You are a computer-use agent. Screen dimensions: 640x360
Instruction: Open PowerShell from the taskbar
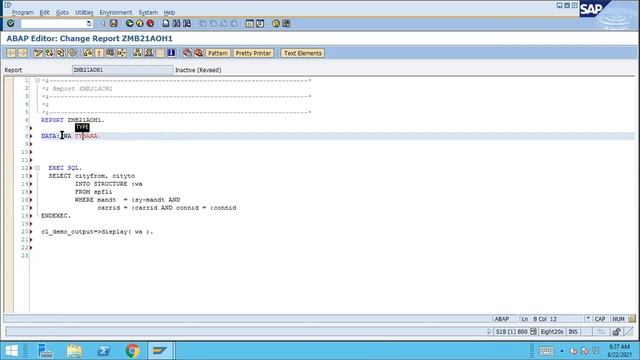[104, 351]
